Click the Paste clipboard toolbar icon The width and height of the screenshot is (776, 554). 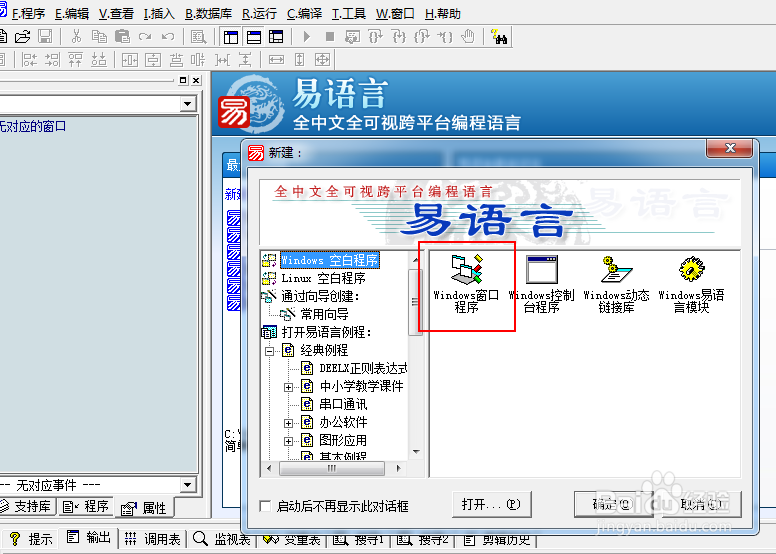click(x=122, y=37)
